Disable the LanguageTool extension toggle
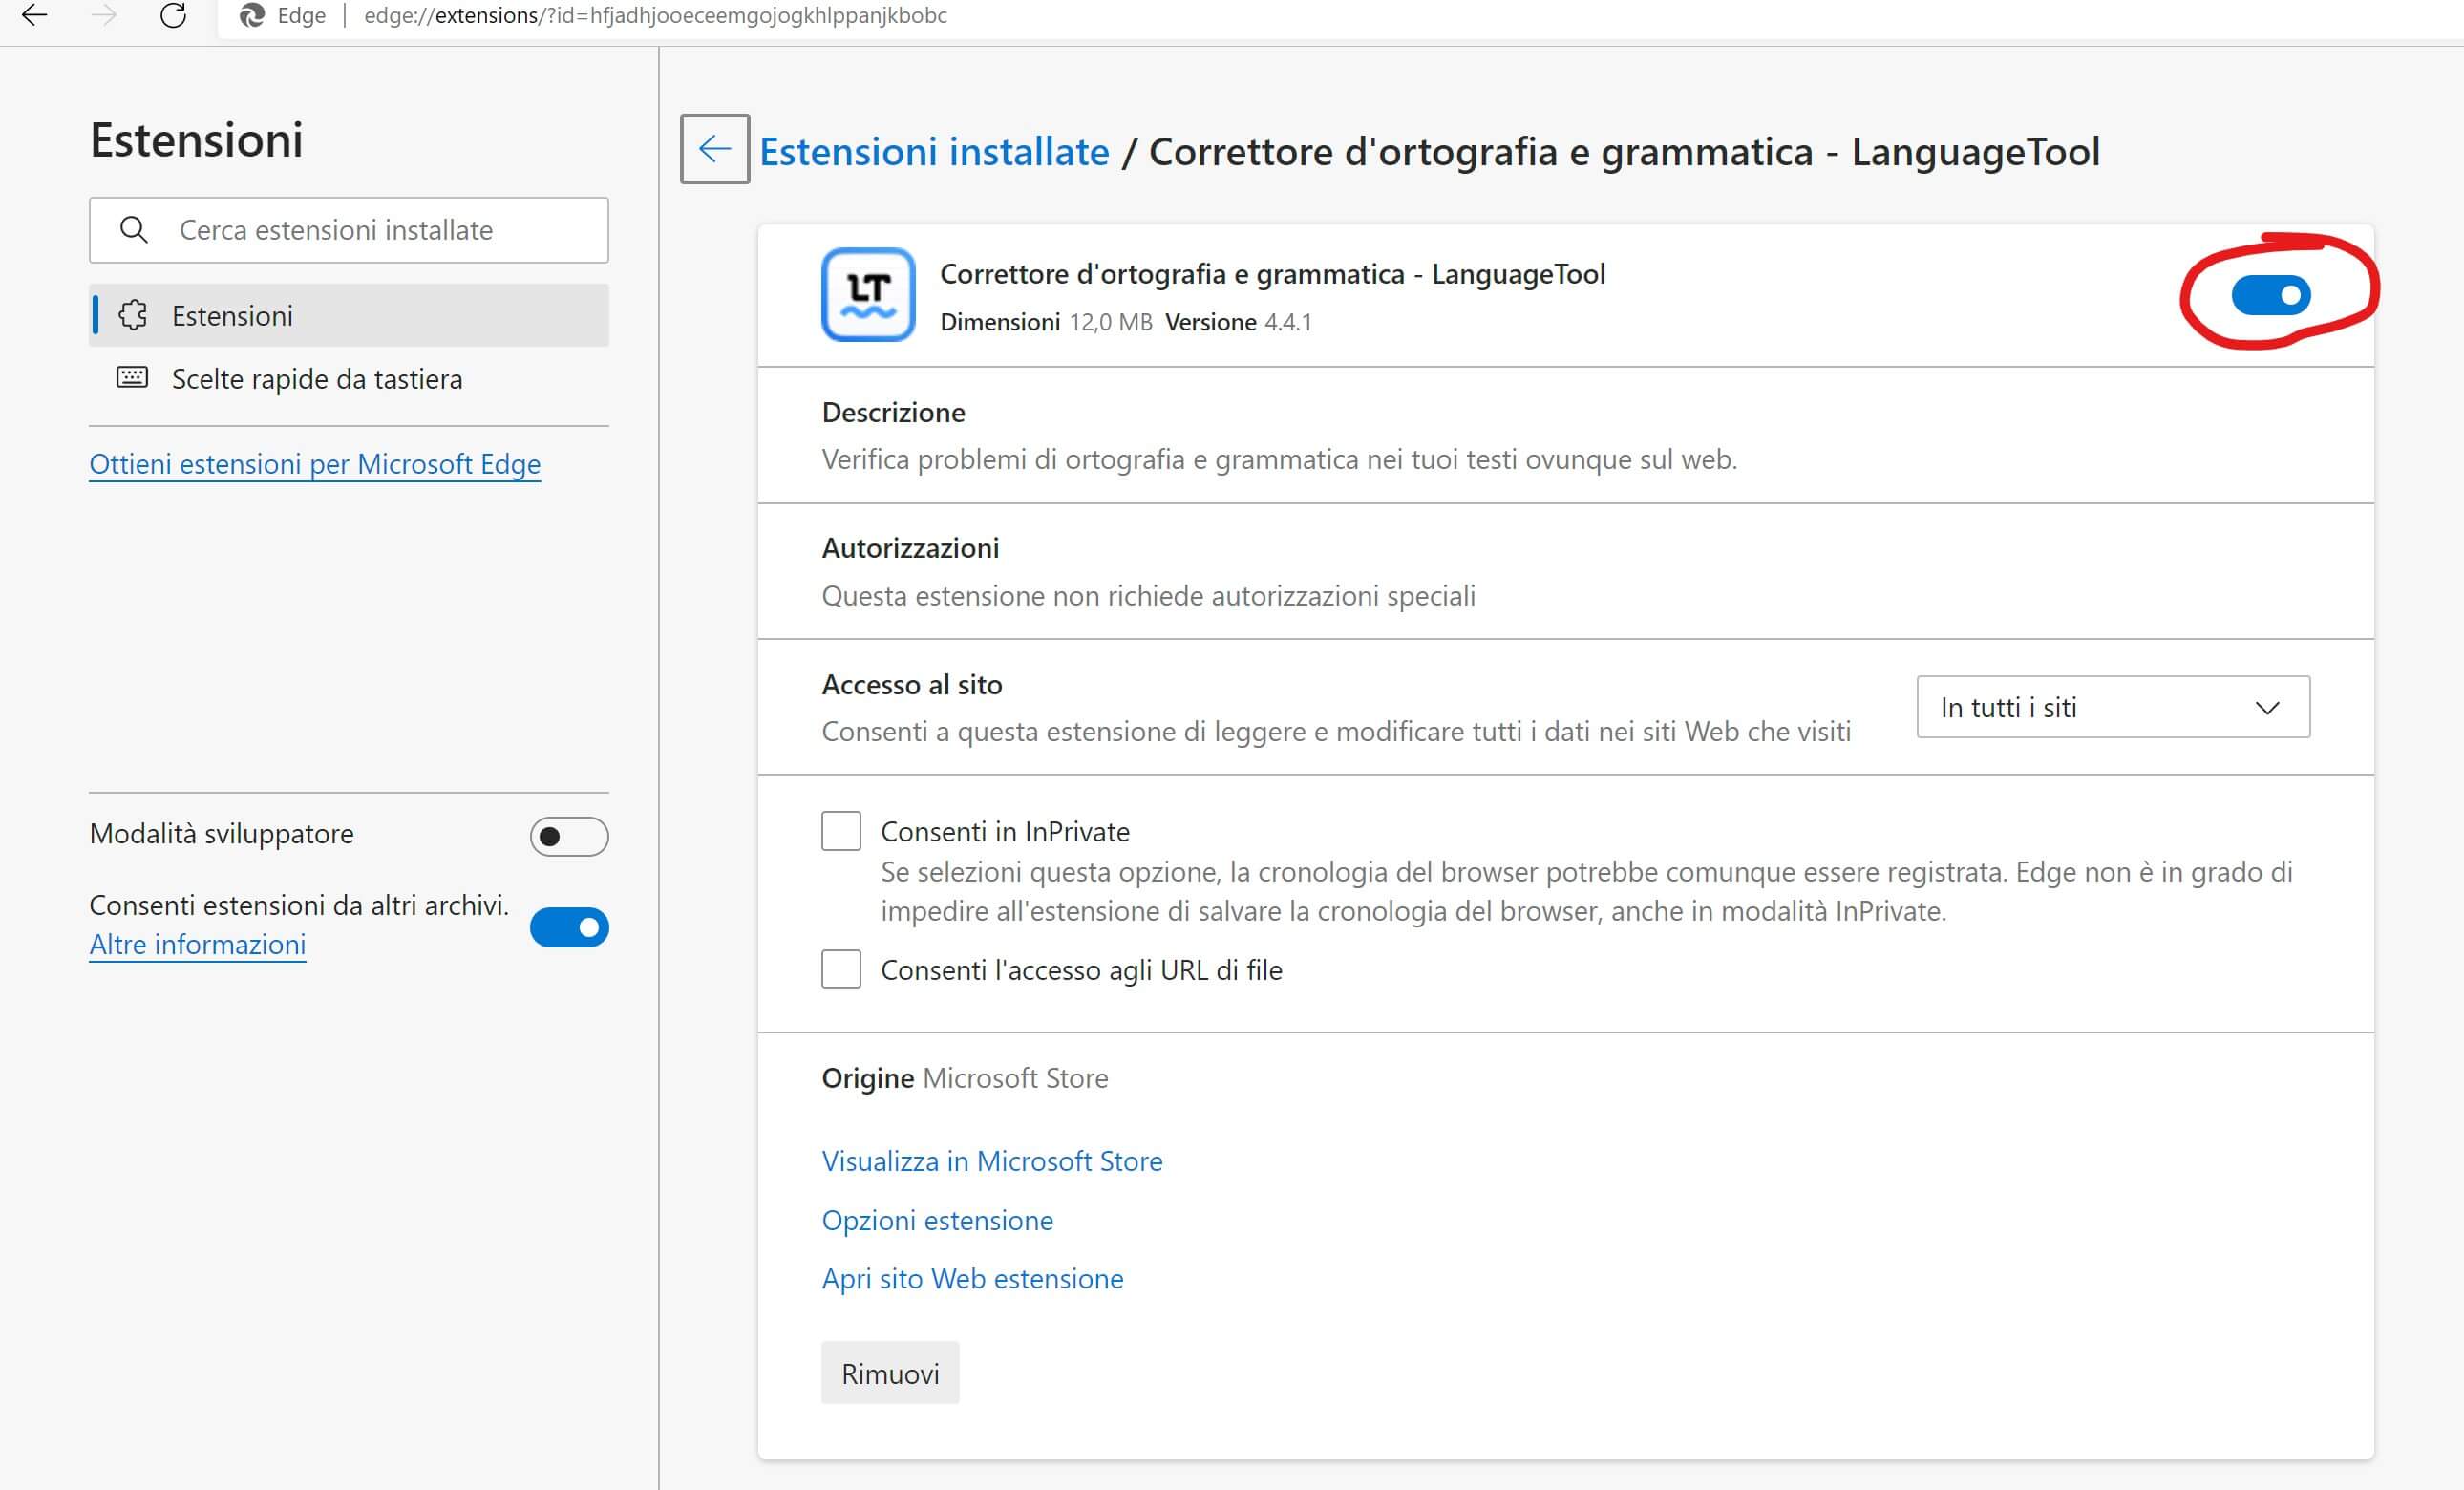The height and width of the screenshot is (1490, 2464). pos(2270,295)
